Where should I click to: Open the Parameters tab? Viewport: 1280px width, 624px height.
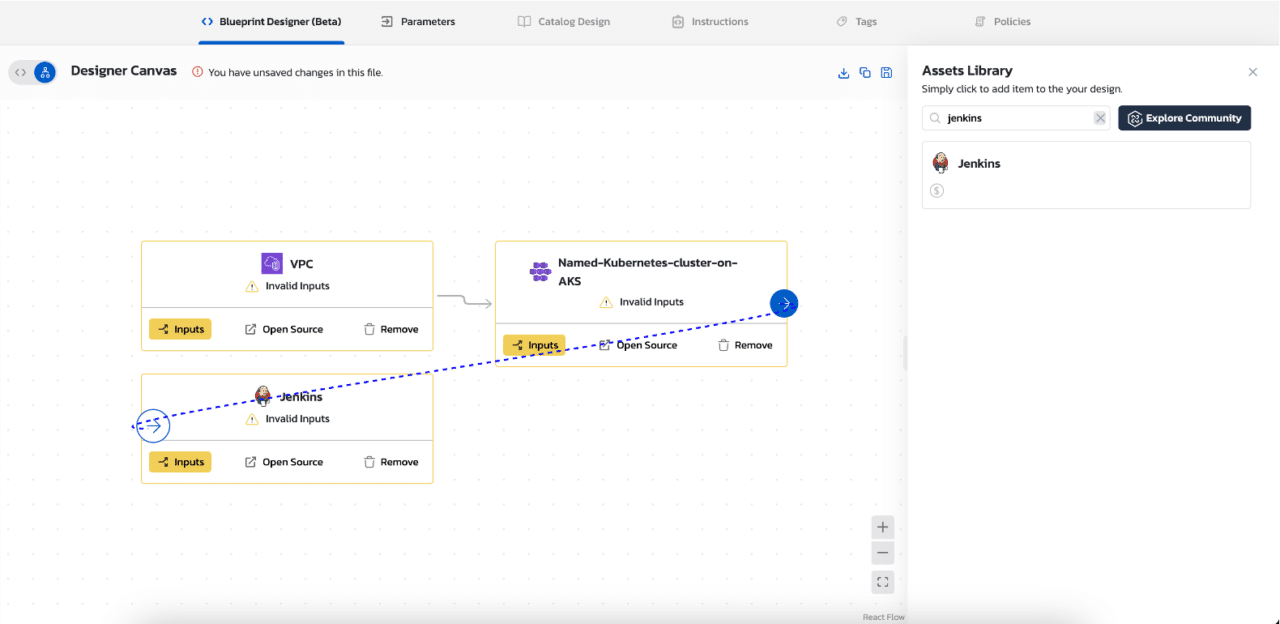click(418, 21)
